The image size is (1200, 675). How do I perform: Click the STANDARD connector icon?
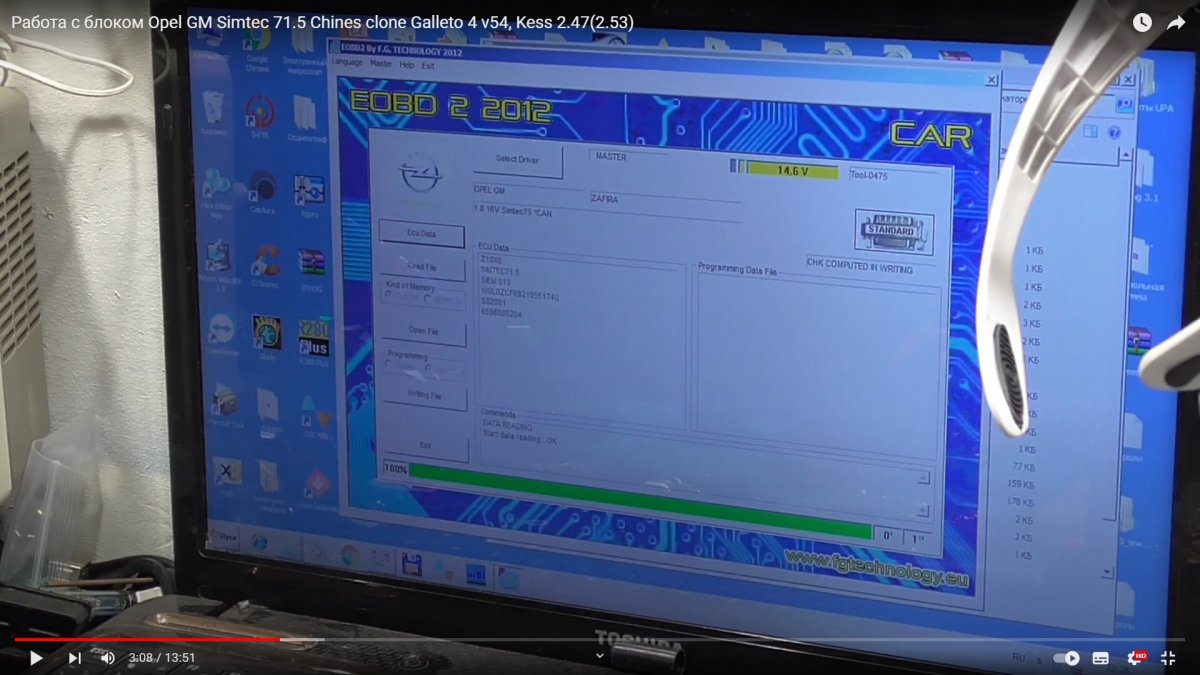(x=894, y=231)
